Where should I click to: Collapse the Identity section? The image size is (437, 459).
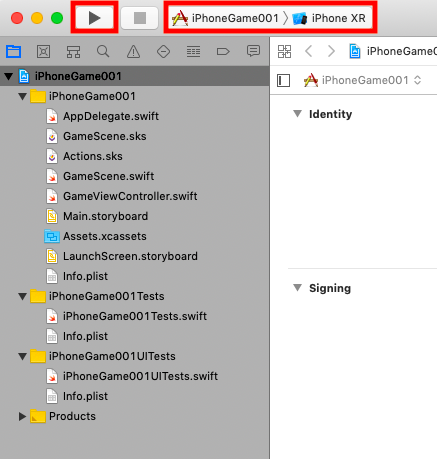tap(297, 114)
